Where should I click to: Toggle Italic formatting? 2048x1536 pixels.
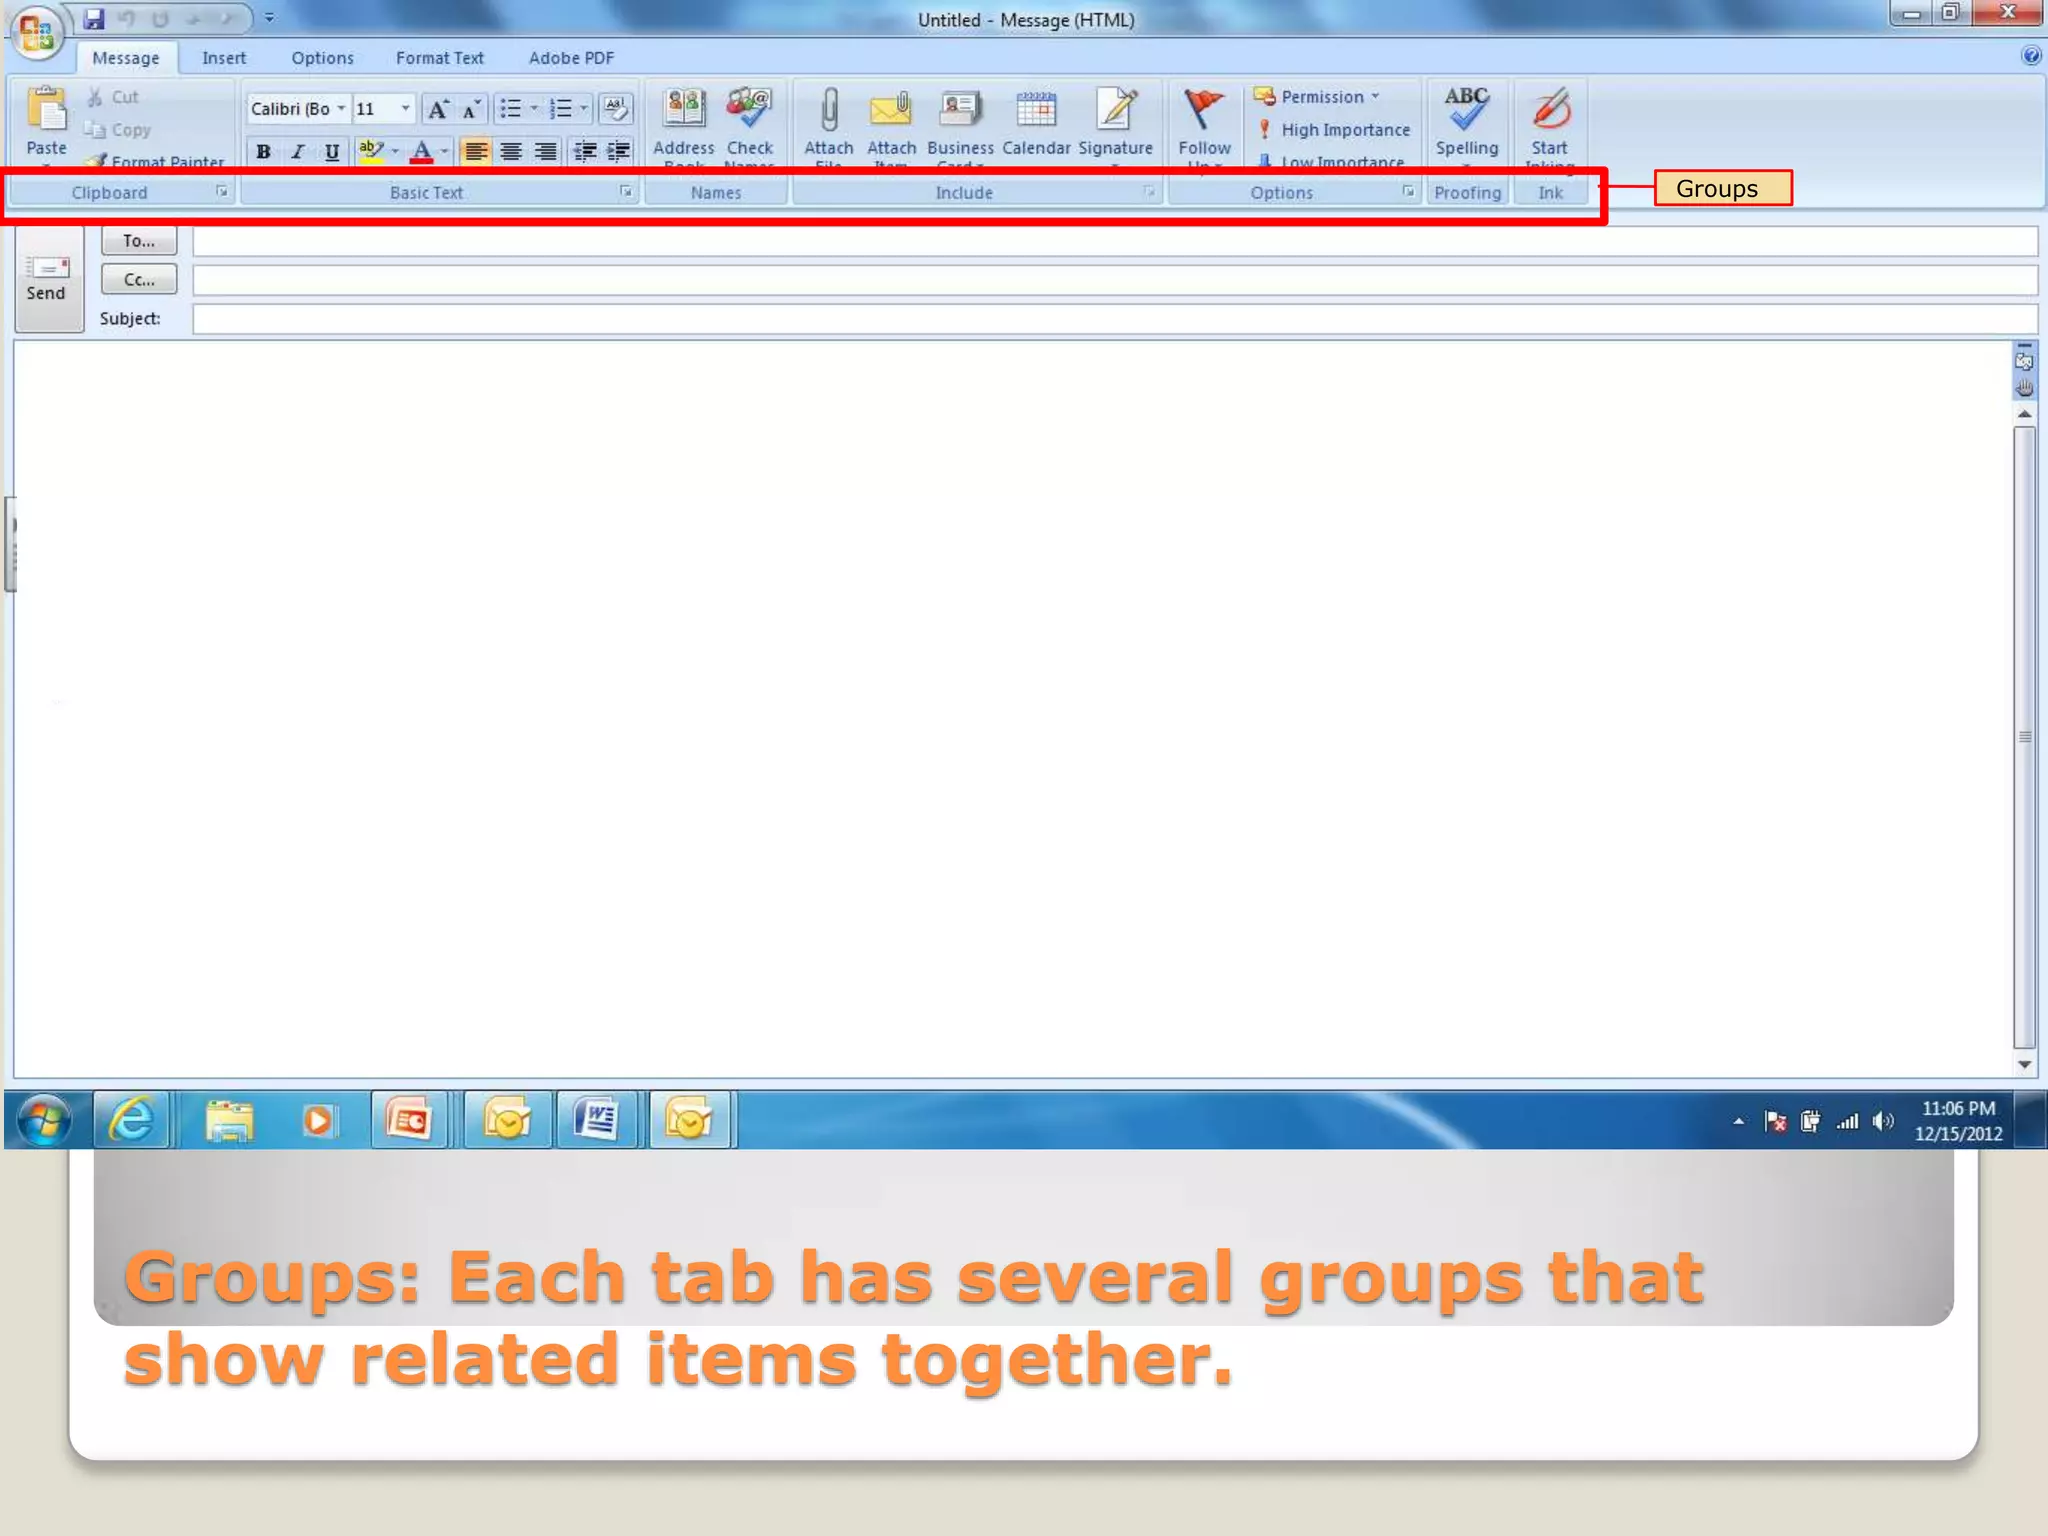tap(297, 152)
